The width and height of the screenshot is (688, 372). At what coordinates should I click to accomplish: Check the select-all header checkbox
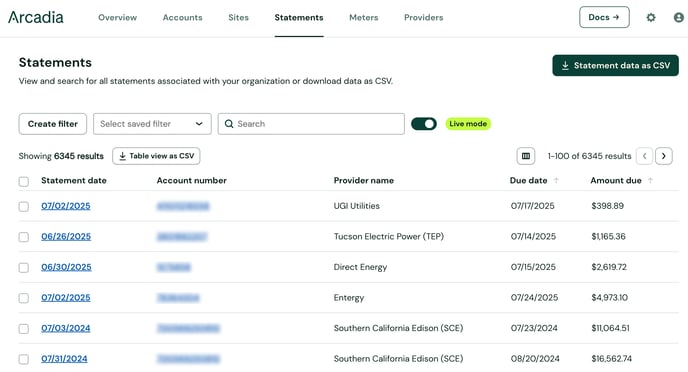(24, 181)
